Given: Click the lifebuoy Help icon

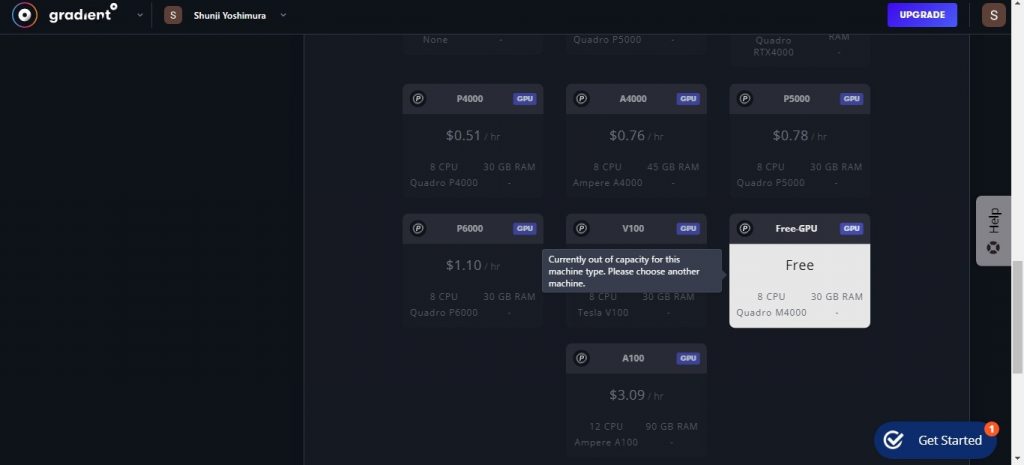Looking at the screenshot, I should pyautogui.click(x=993, y=248).
